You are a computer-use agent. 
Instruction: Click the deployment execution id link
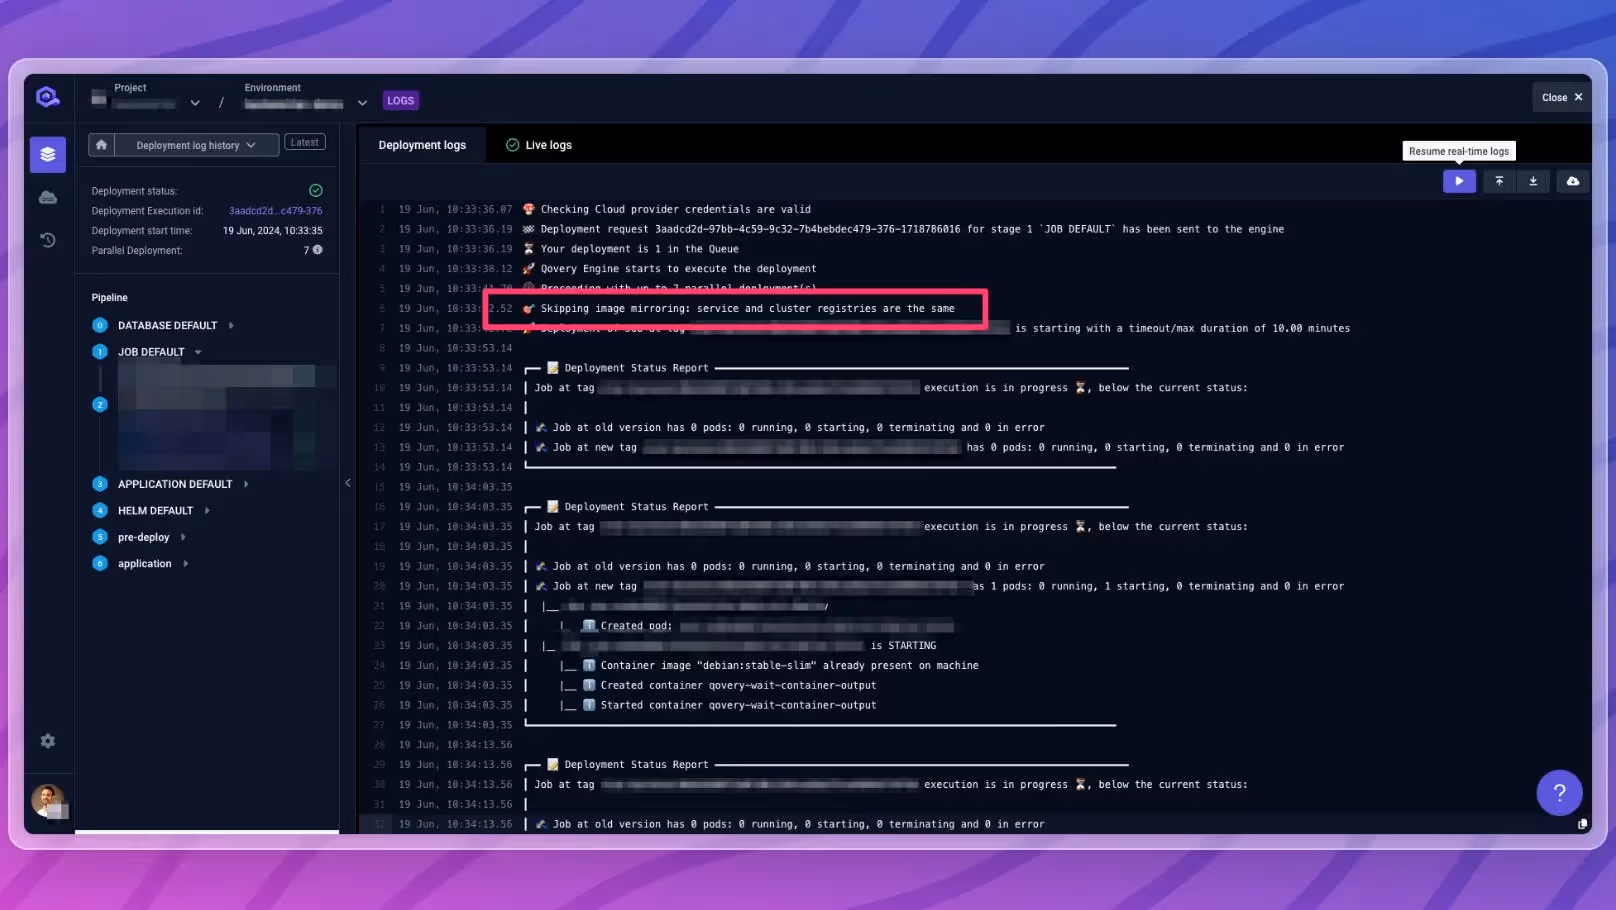[276, 211]
